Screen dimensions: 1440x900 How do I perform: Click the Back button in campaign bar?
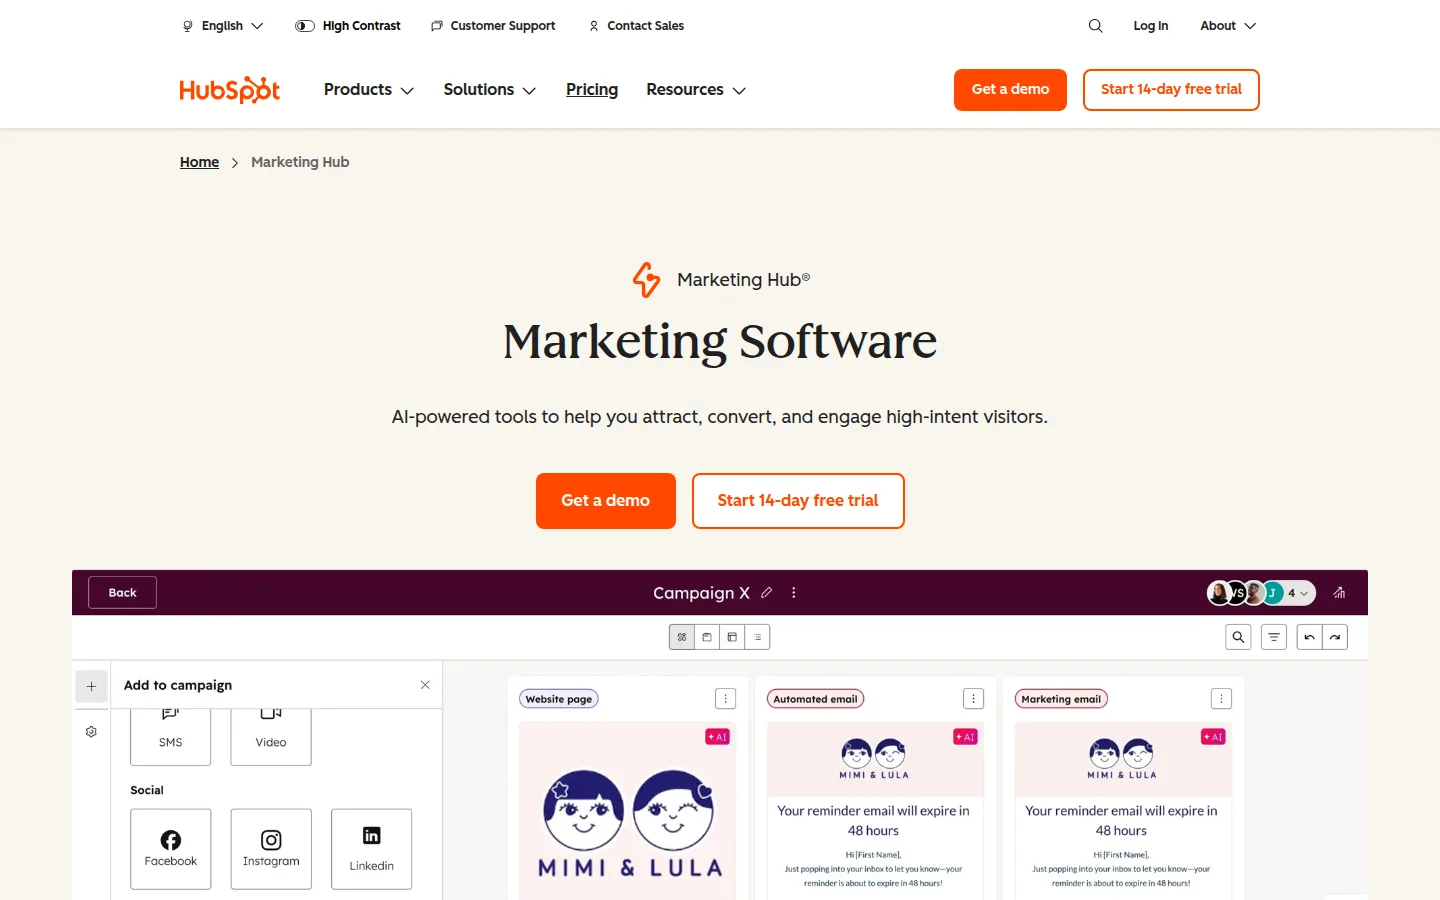122,593
